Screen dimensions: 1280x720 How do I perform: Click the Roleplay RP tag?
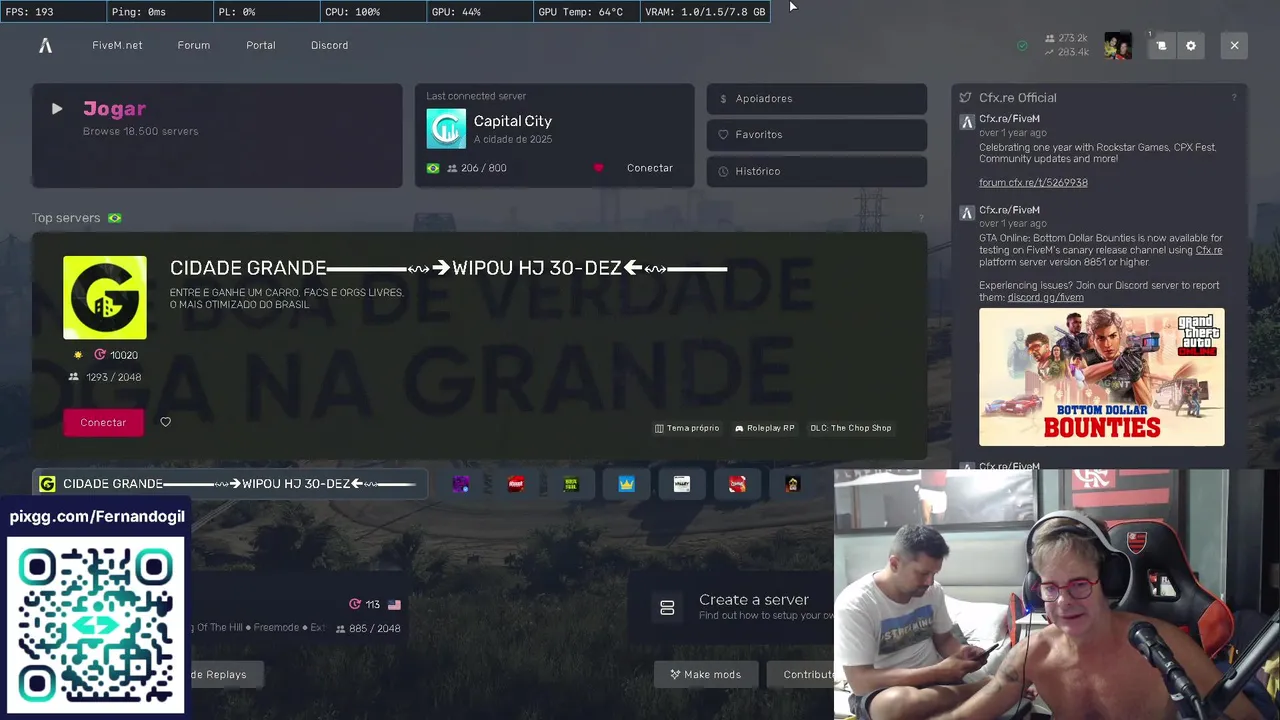(x=764, y=428)
